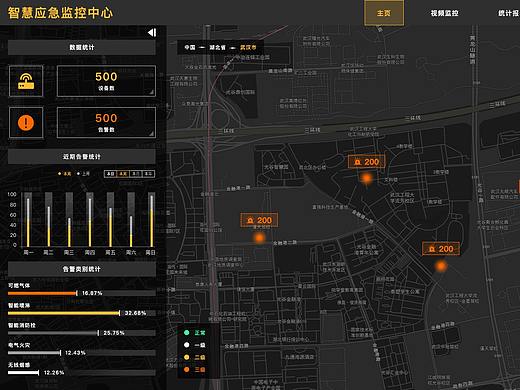
Task: Click the 周日 bar in chart
Action: (x=152, y=220)
